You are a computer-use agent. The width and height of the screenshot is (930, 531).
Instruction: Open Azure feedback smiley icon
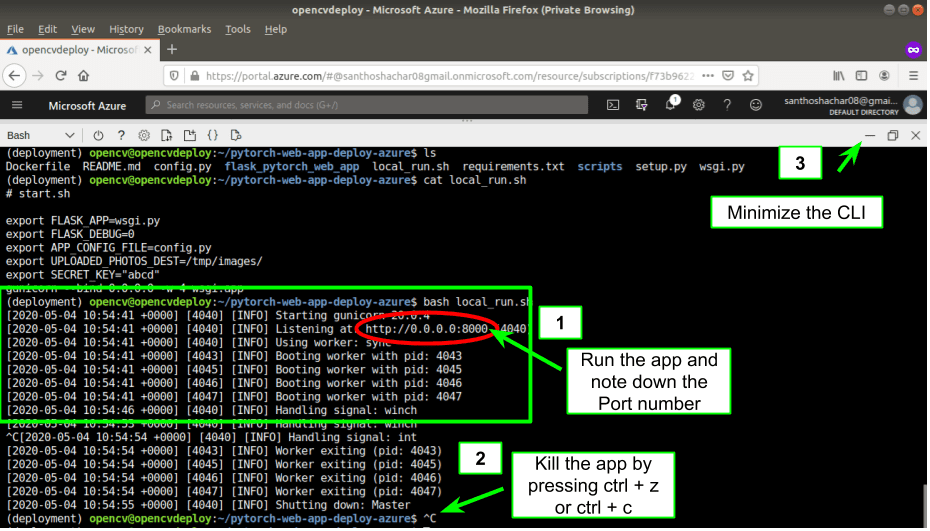(x=756, y=105)
